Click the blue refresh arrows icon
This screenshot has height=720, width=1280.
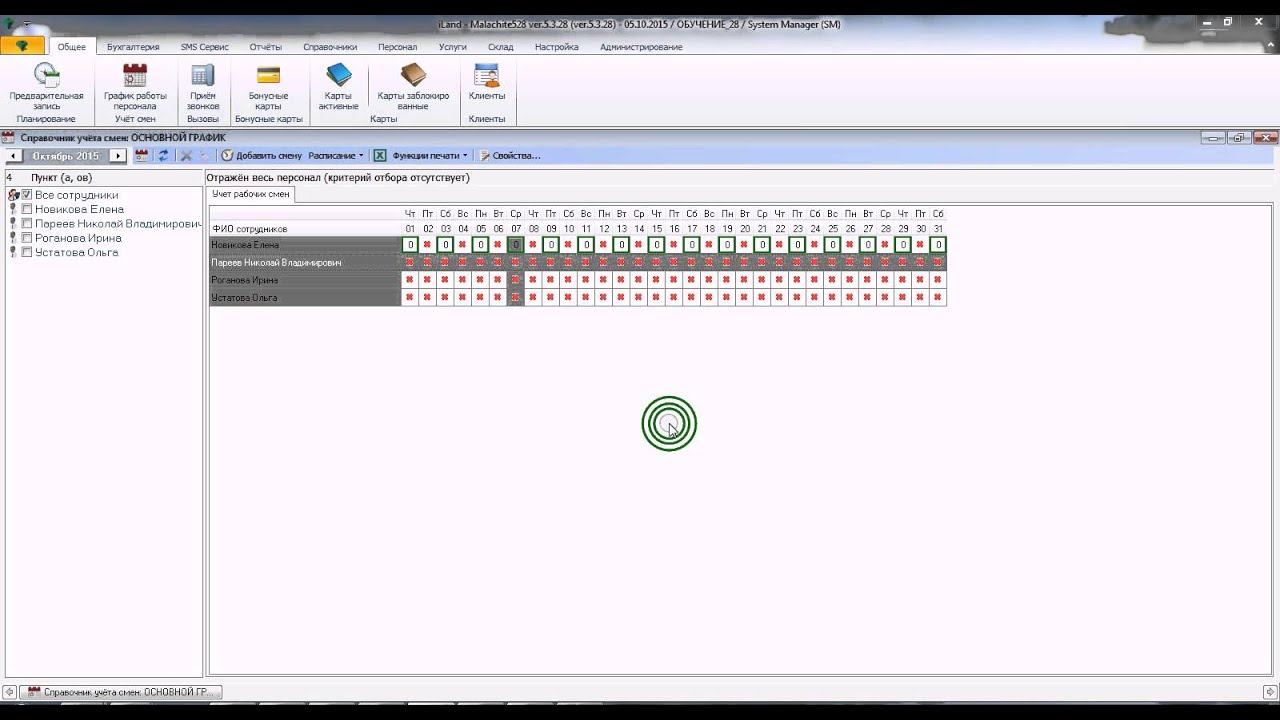[x=163, y=156]
